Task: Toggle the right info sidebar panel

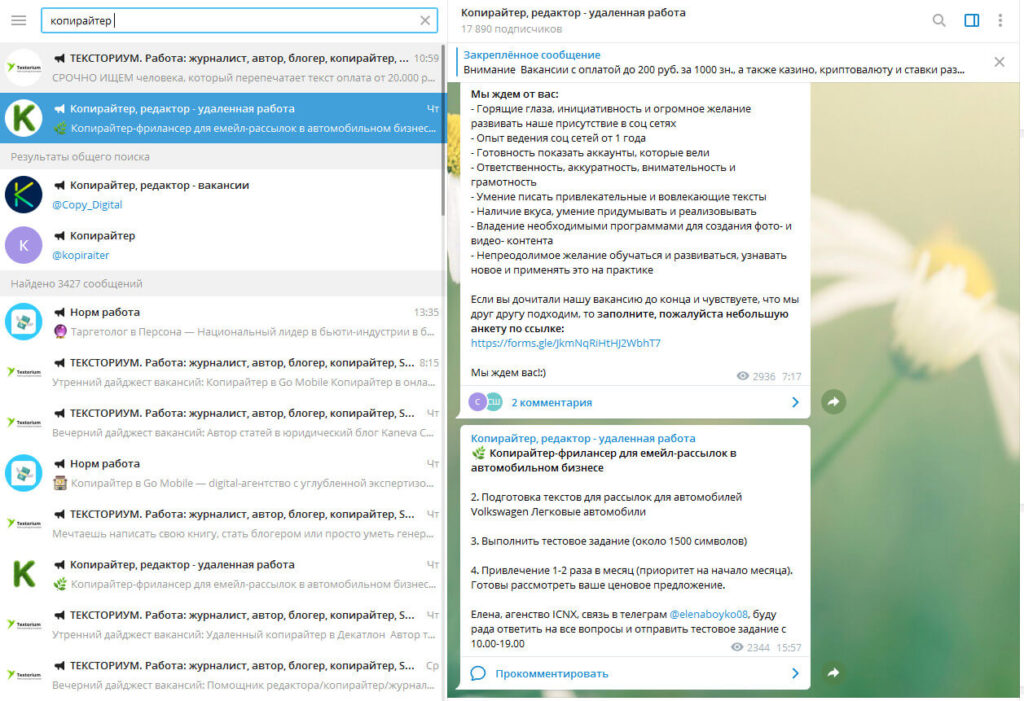Action: point(971,20)
